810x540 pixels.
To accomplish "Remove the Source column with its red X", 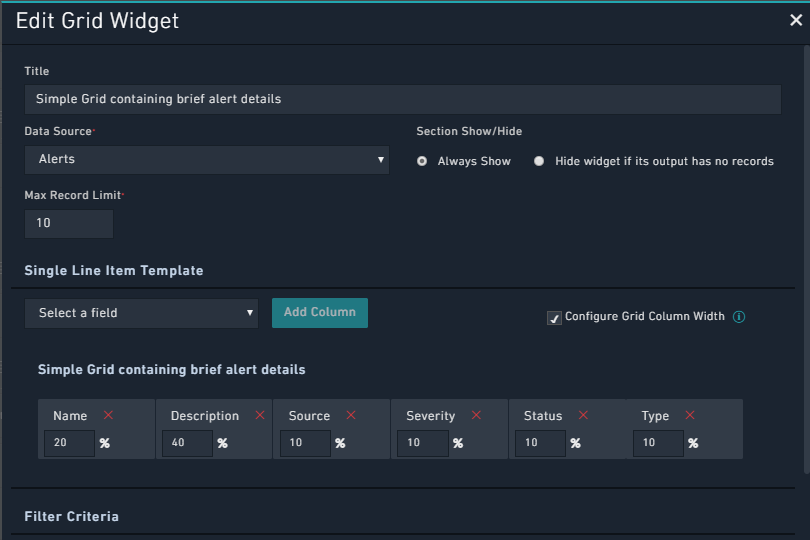I will point(351,415).
